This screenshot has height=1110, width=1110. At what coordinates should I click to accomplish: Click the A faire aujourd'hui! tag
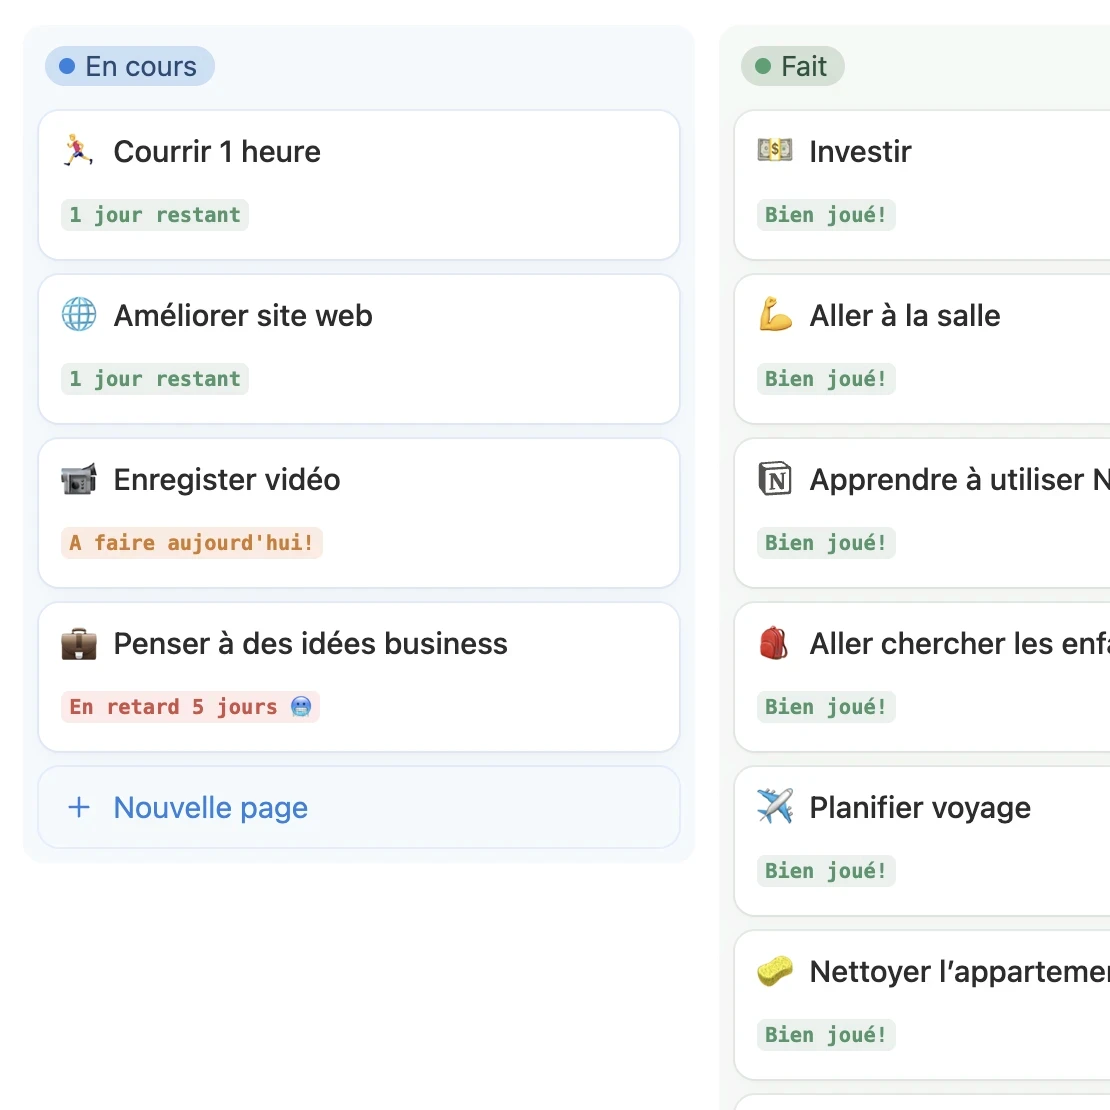(x=191, y=543)
